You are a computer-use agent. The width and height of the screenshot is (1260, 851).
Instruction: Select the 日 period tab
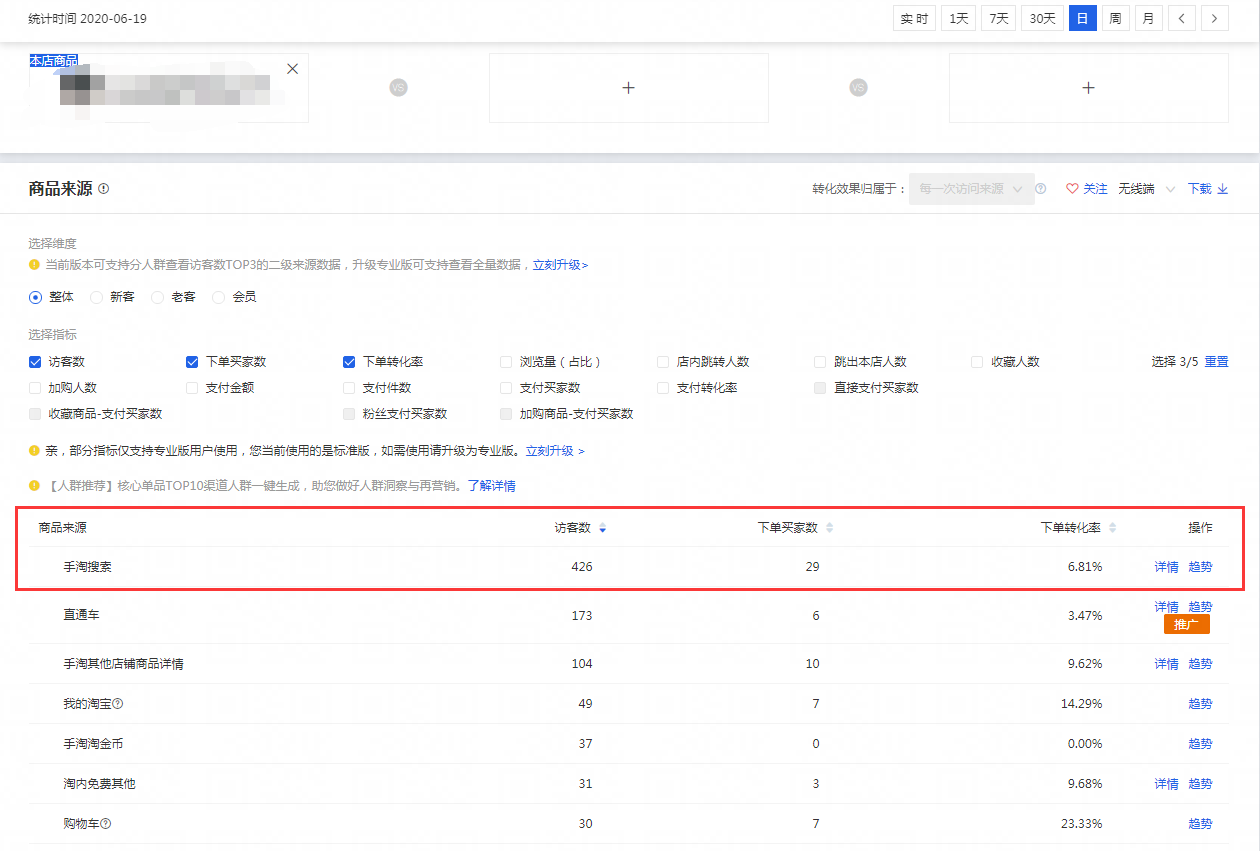pyautogui.click(x=1082, y=18)
